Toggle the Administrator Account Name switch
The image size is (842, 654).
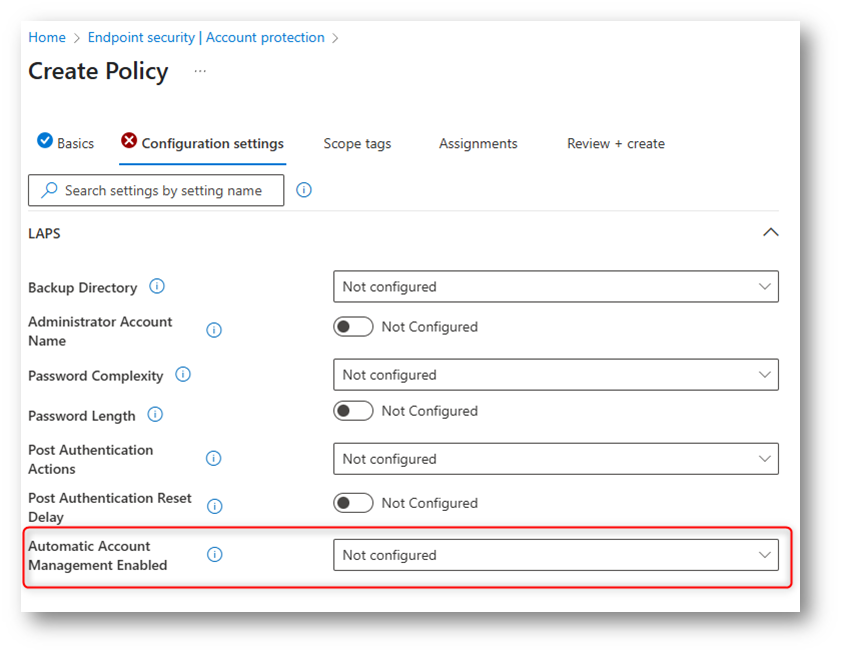pos(353,326)
